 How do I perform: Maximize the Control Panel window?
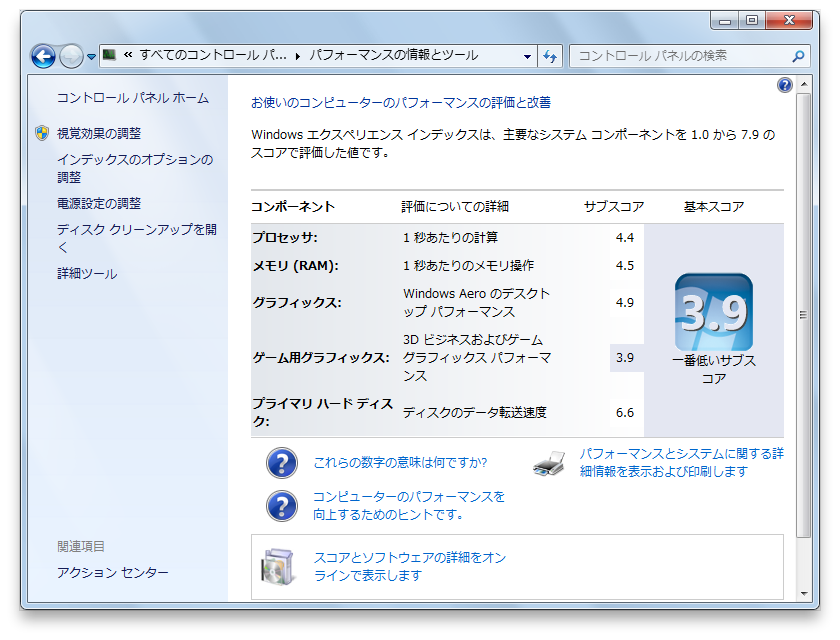point(752,20)
